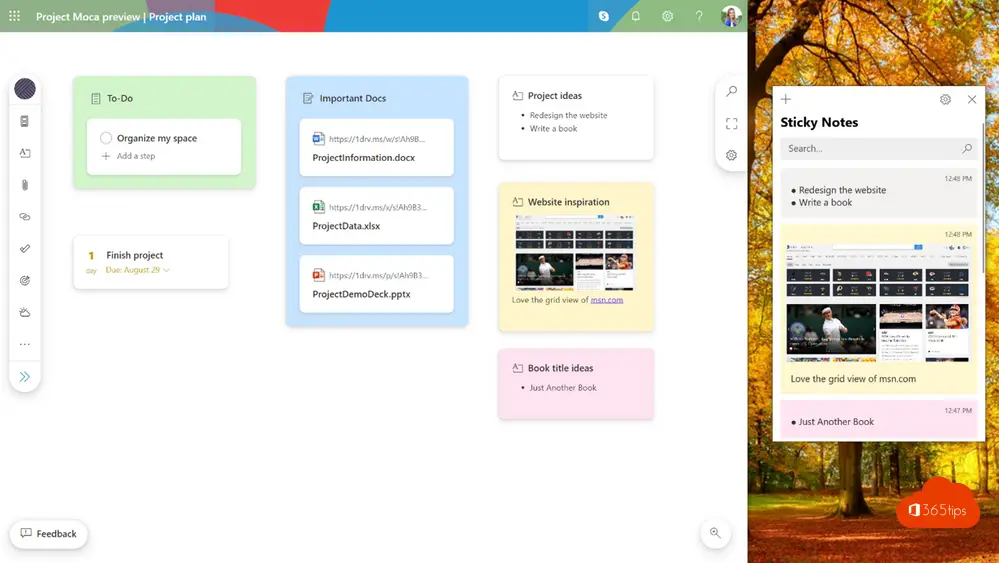The image size is (999, 563).
Task: Open the notifications bell
Action: [635, 17]
